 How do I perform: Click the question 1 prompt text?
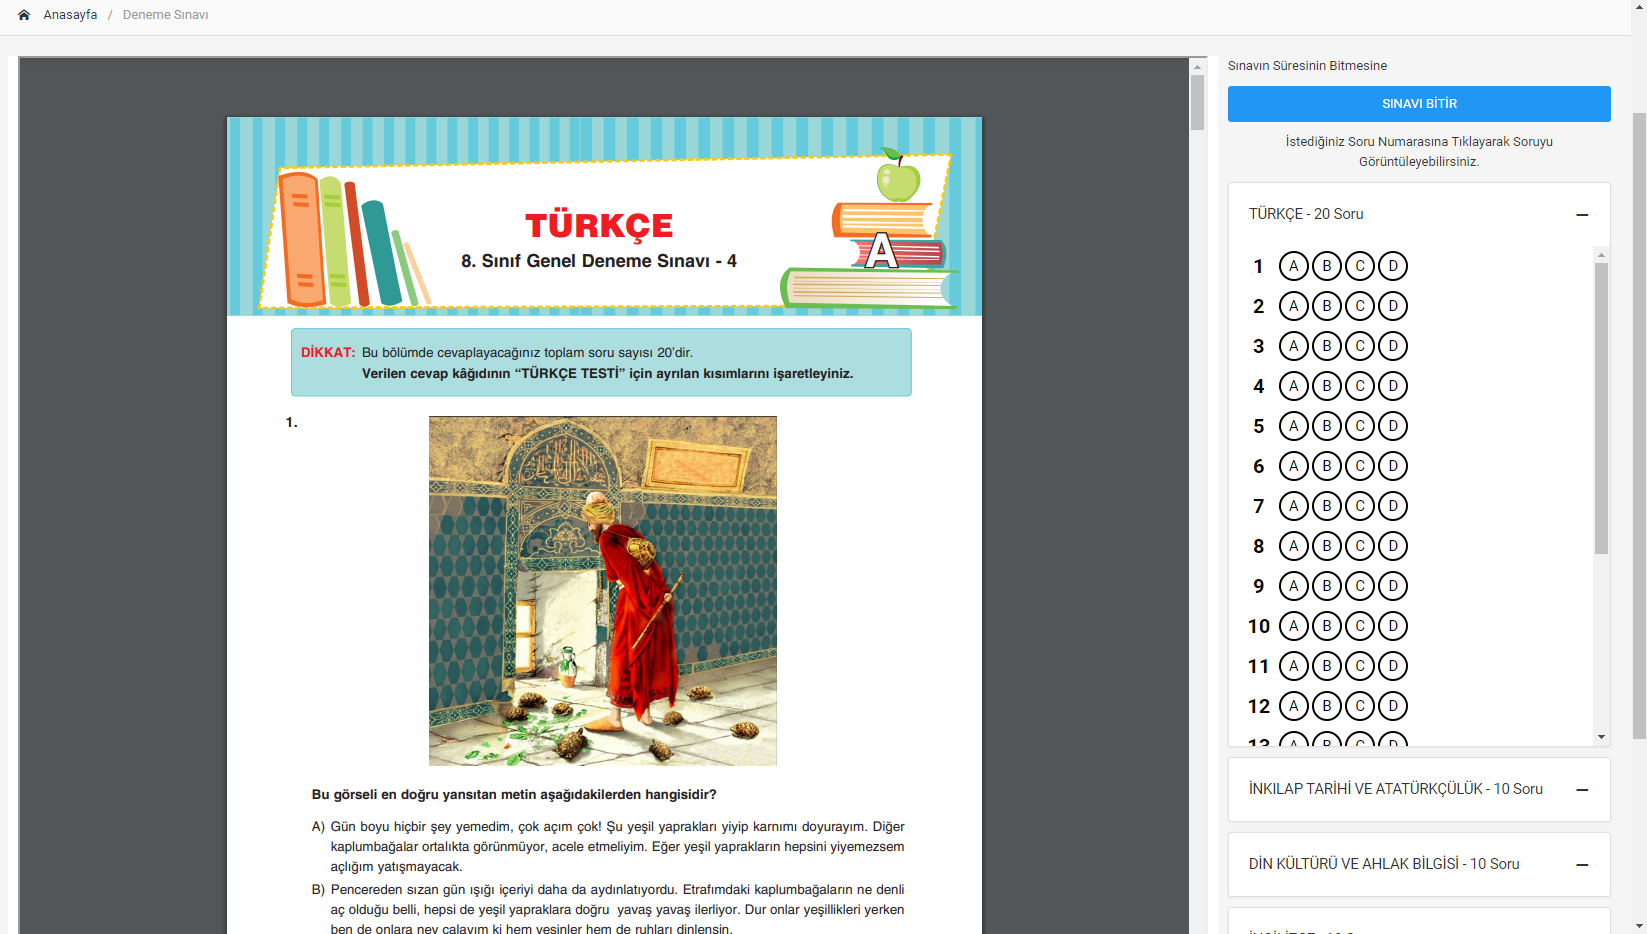(514, 795)
